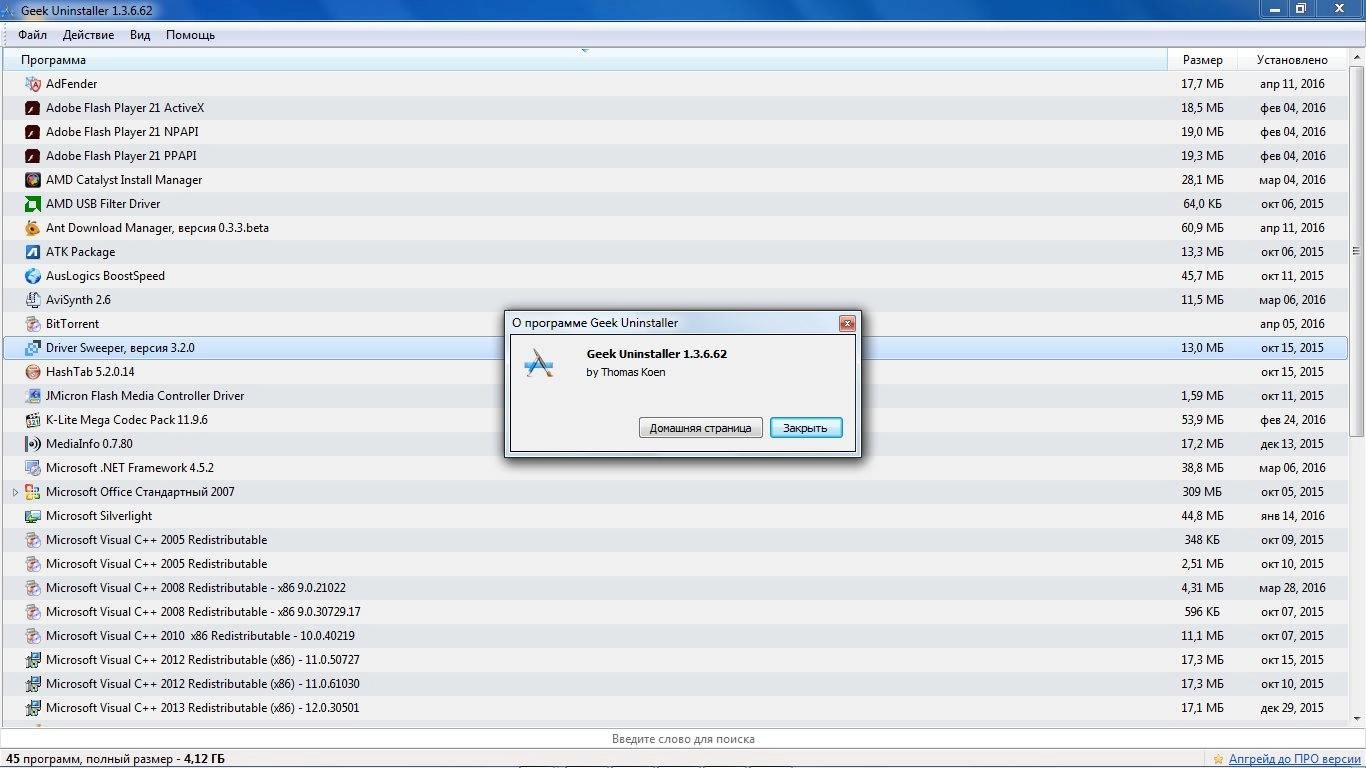
Task: Click the 45,7 МБ size of AusLogics BoostSpeed
Action: pos(1202,276)
